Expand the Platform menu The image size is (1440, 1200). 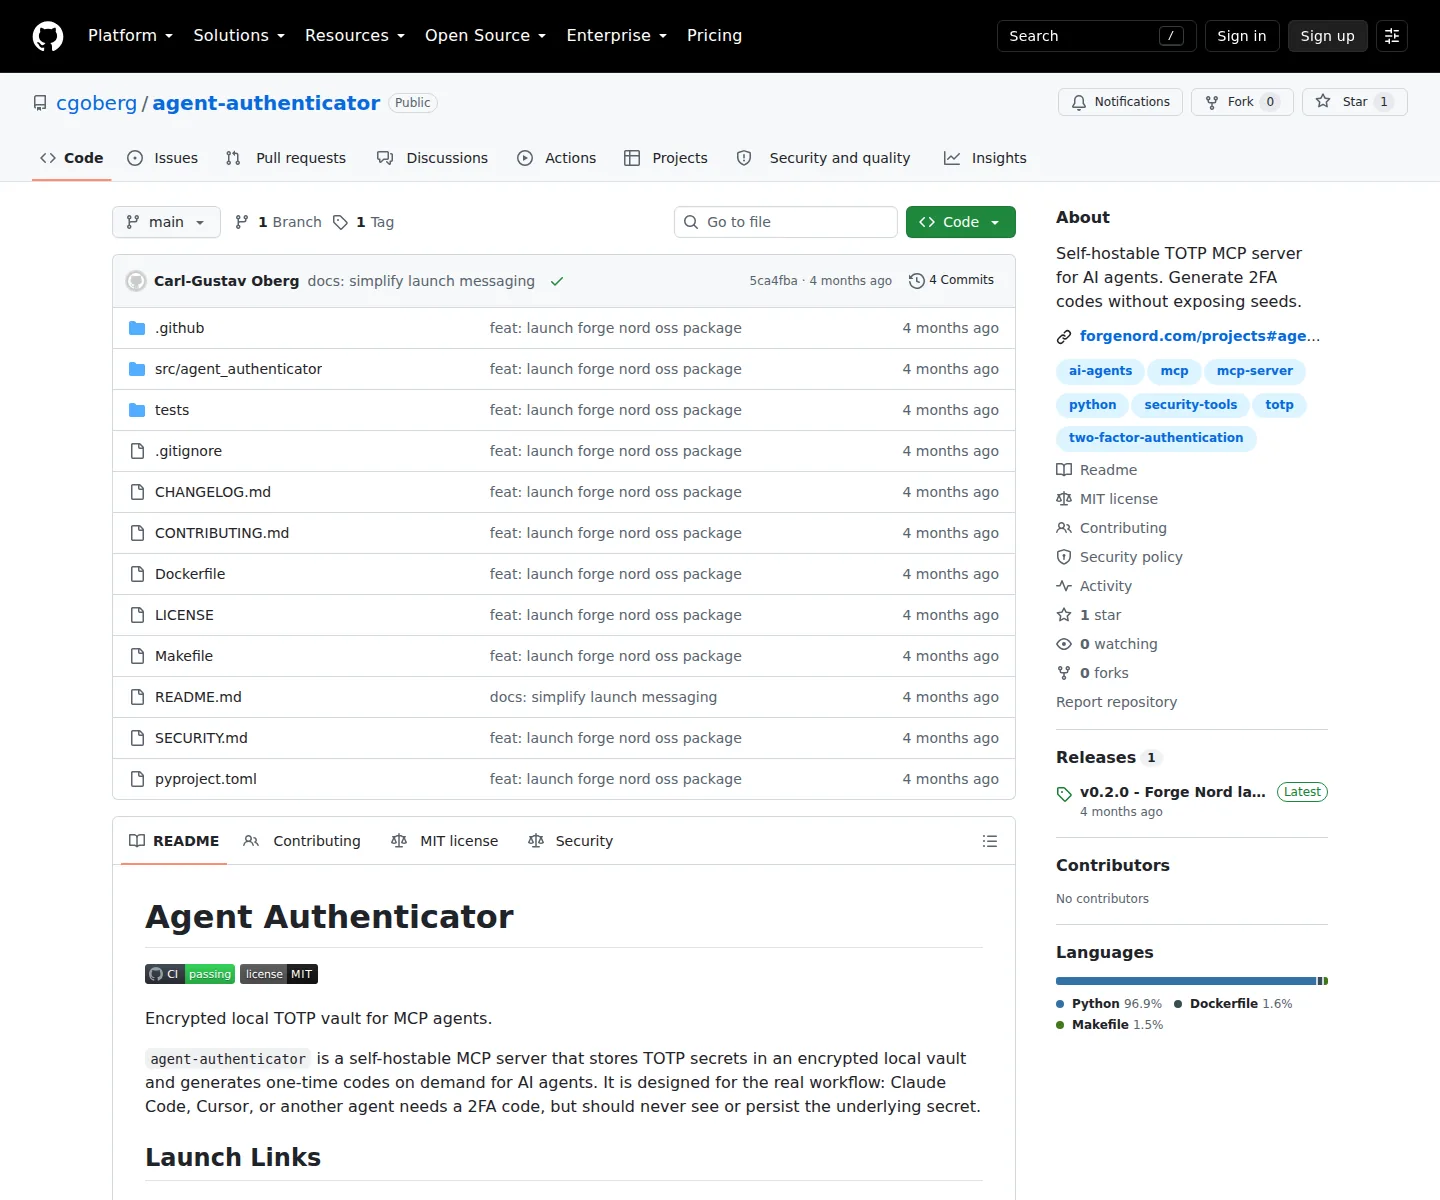pyautogui.click(x=130, y=36)
